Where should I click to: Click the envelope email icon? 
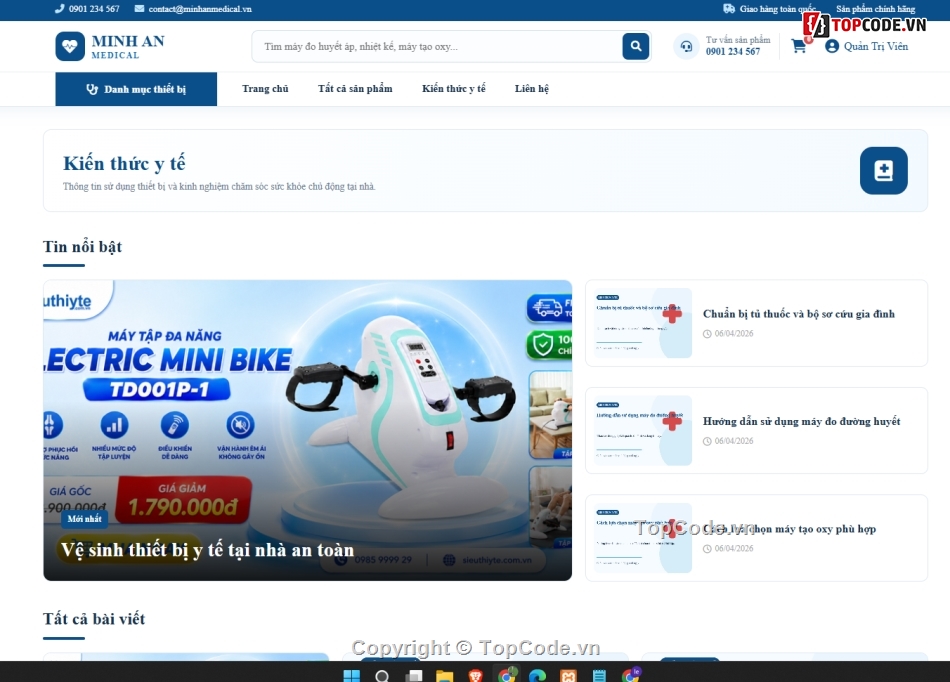[x=139, y=8]
